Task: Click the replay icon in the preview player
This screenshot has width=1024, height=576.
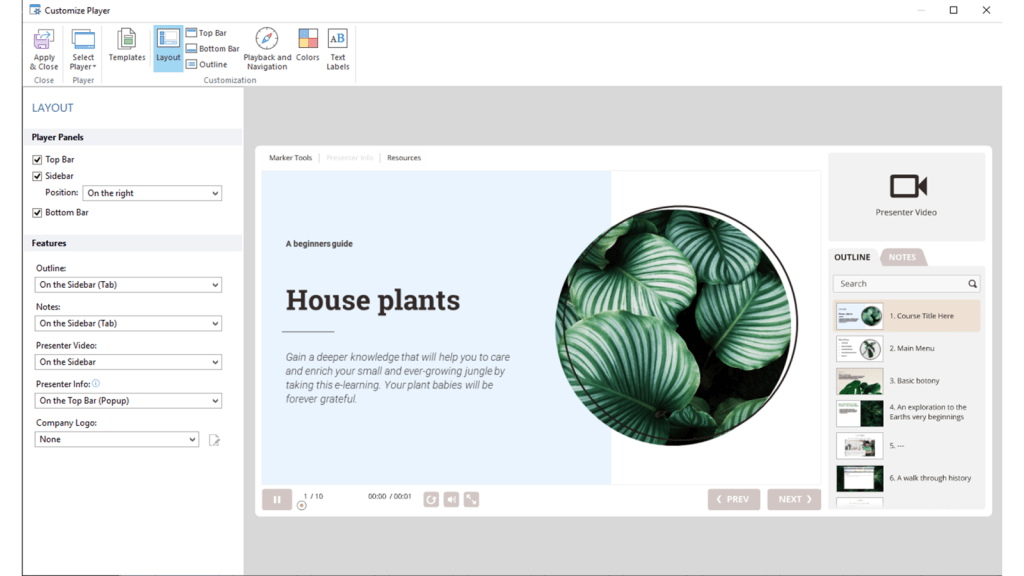Action: pyautogui.click(x=430, y=499)
